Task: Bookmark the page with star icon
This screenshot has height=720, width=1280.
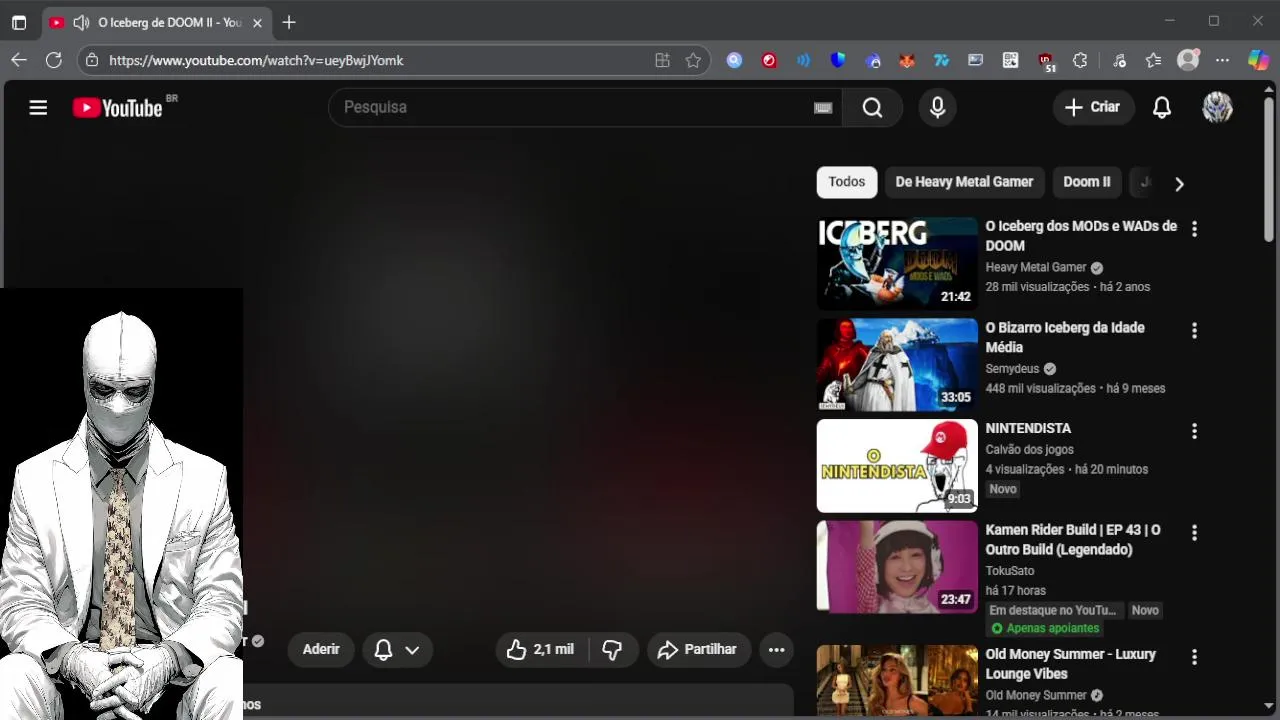Action: [693, 60]
